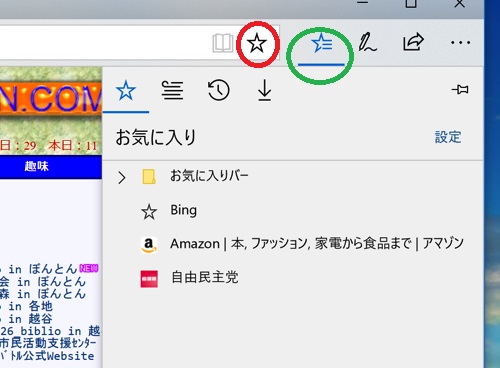Screen dimensions: 500x368
Task: Expand the お気に入りバー folder chevron
Action: (122, 178)
